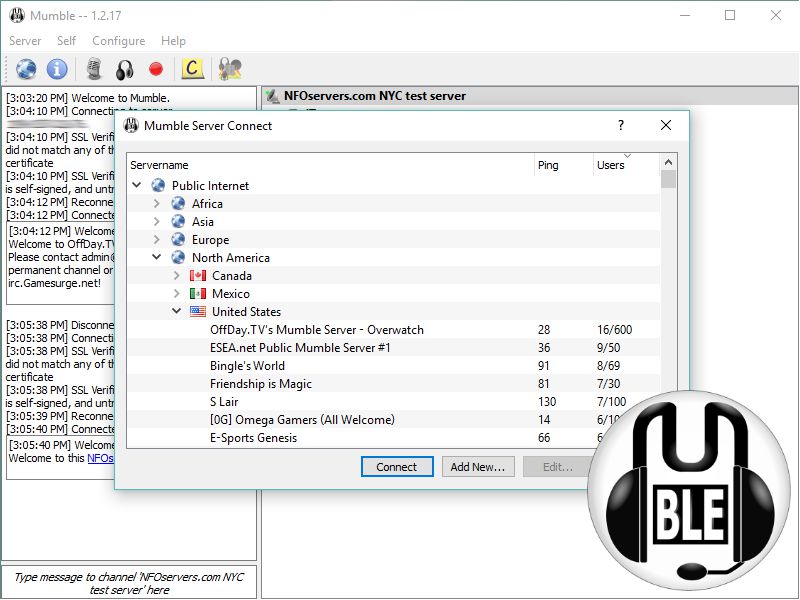800x600 pixels.
Task: Click the server list scrollbar up arrow
Action: [668, 163]
